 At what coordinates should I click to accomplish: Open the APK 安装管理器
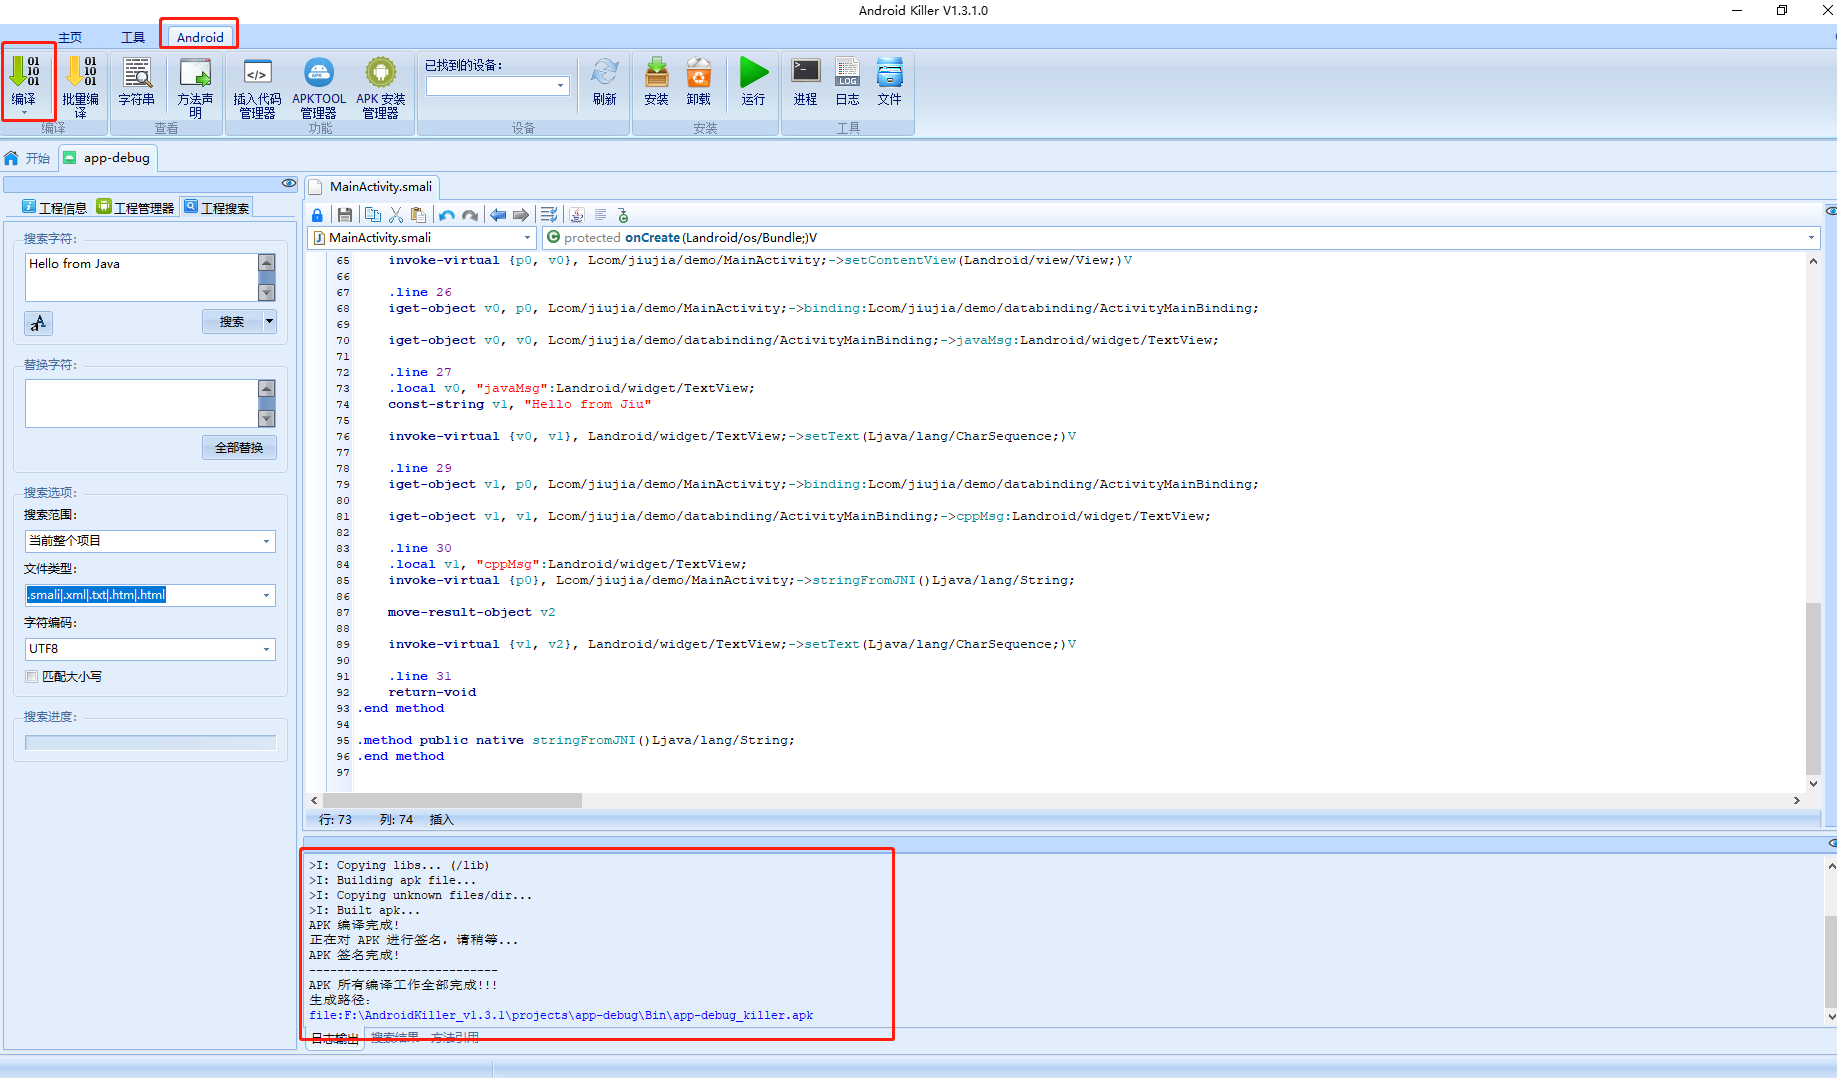pos(381,86)
